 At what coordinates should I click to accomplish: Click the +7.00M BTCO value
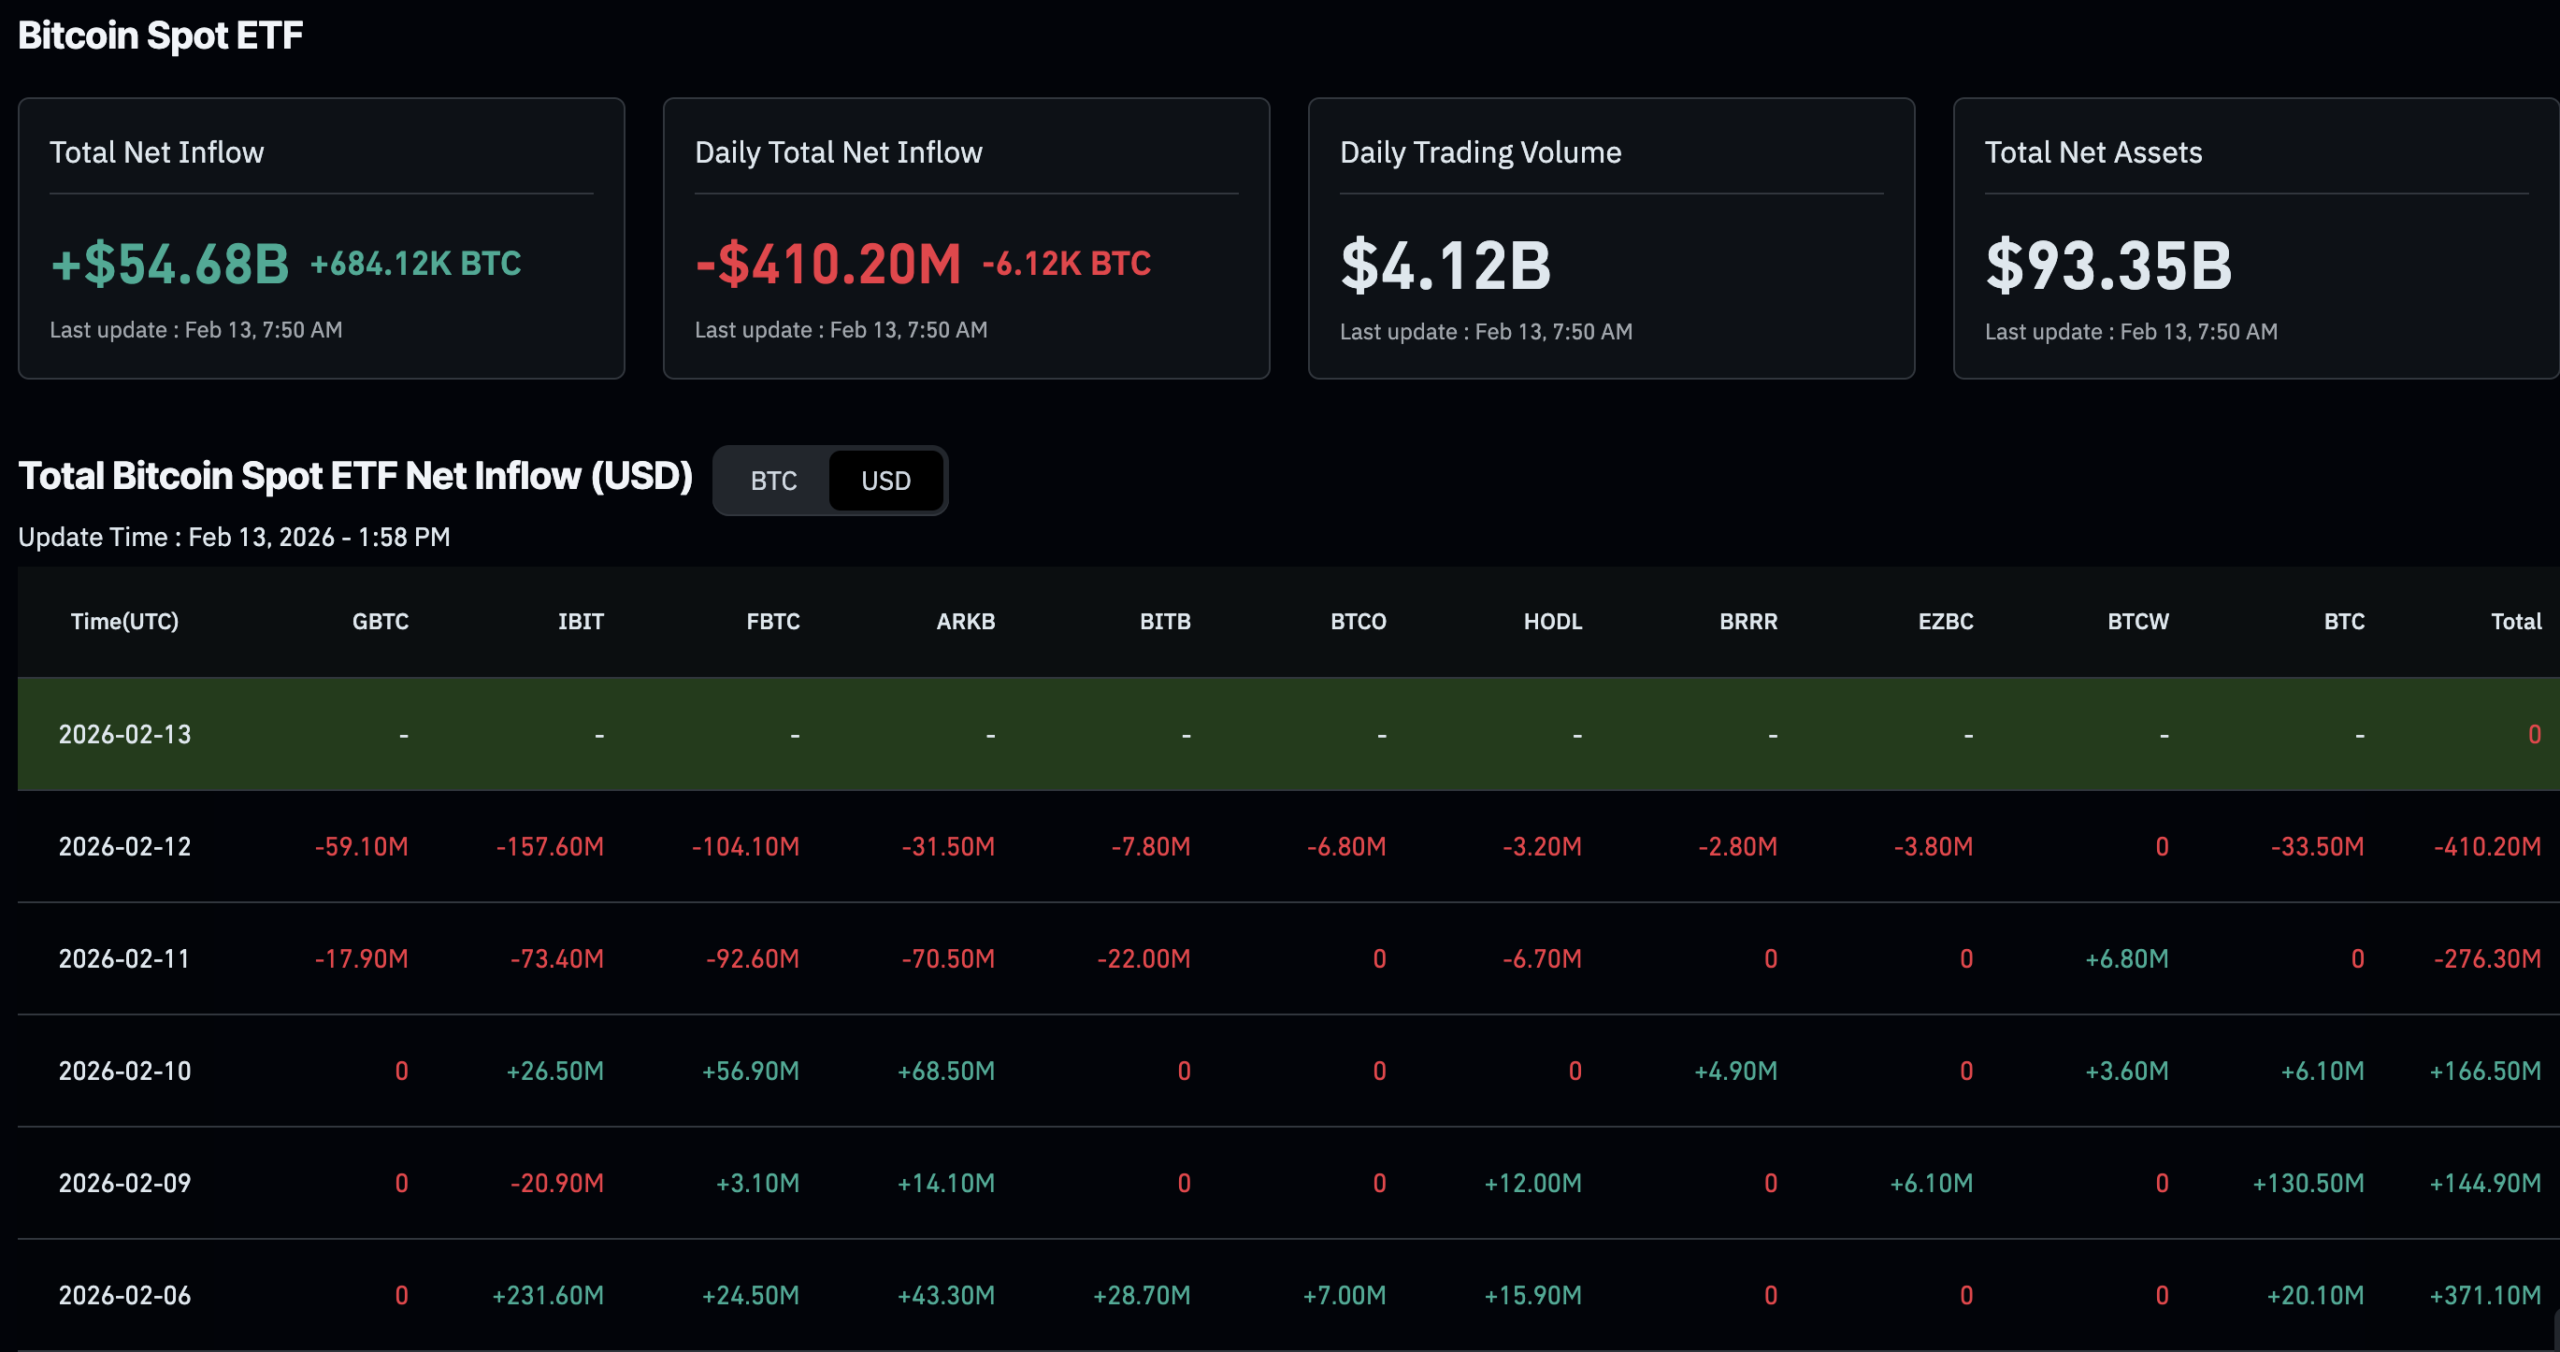pos(1344,1294)
